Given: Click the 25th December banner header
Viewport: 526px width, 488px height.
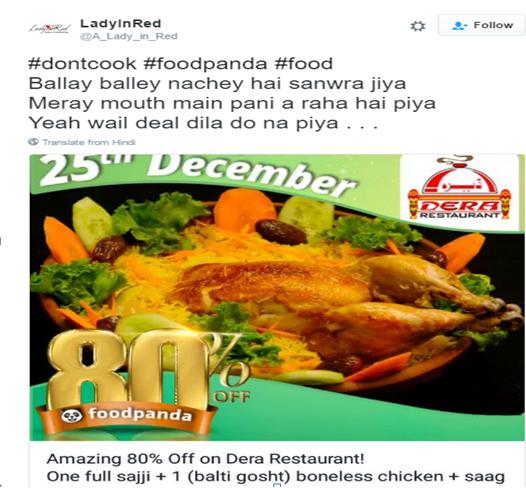Looking at the screenshot, I should (197, 173).
